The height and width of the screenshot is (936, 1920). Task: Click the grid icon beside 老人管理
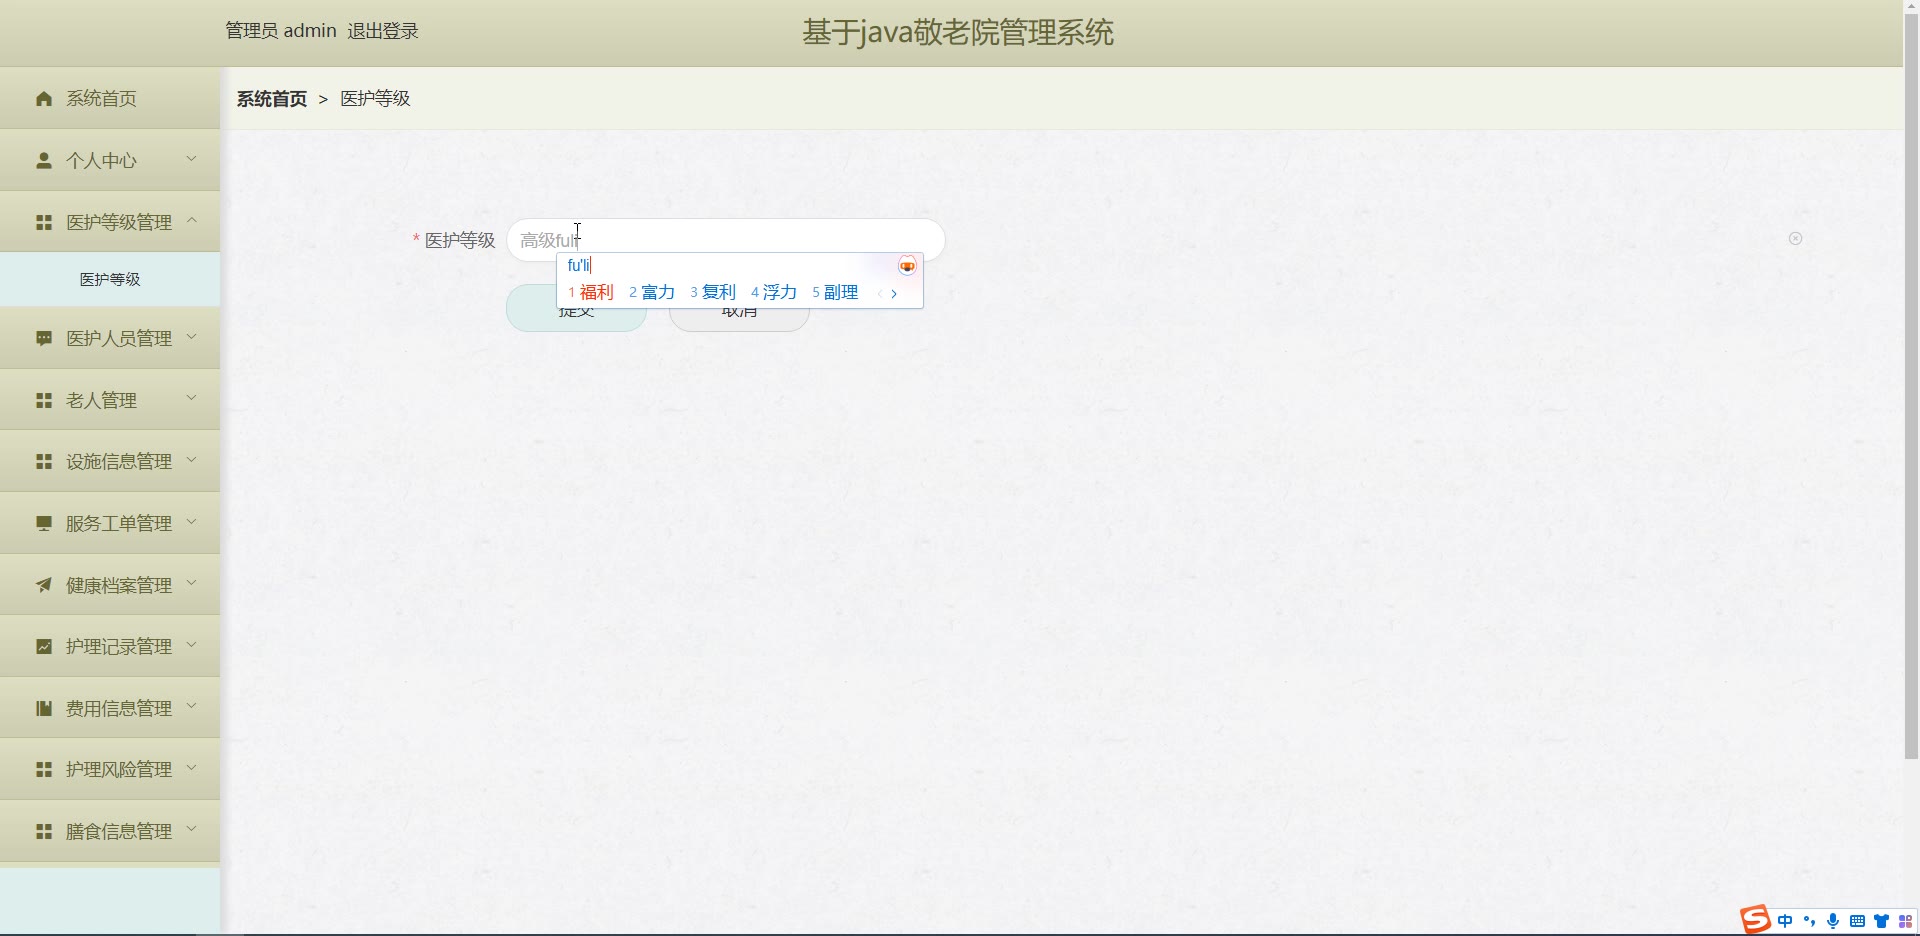[x=44, y=400]
